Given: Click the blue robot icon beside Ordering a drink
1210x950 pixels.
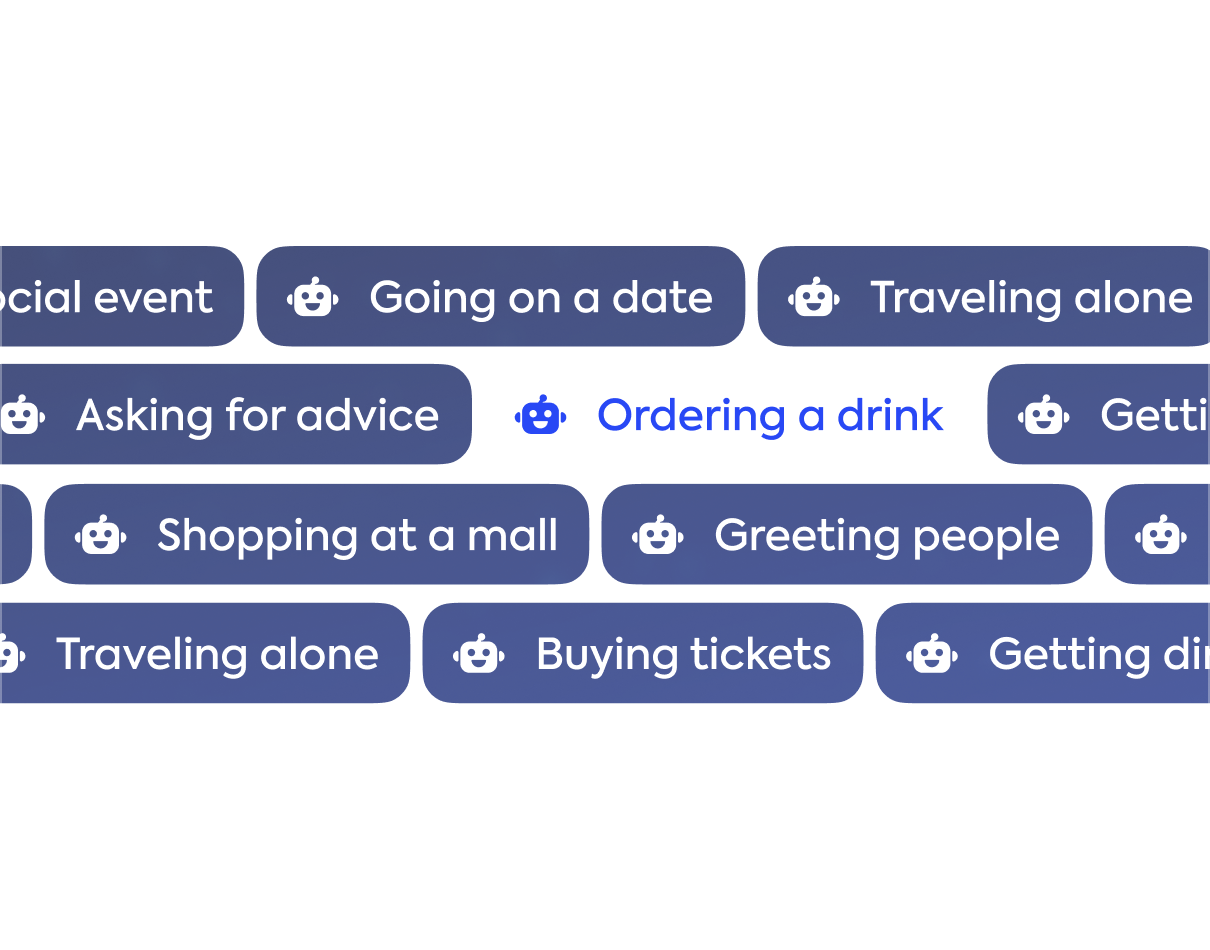Looking at the screenshot, I should point(541,415).
